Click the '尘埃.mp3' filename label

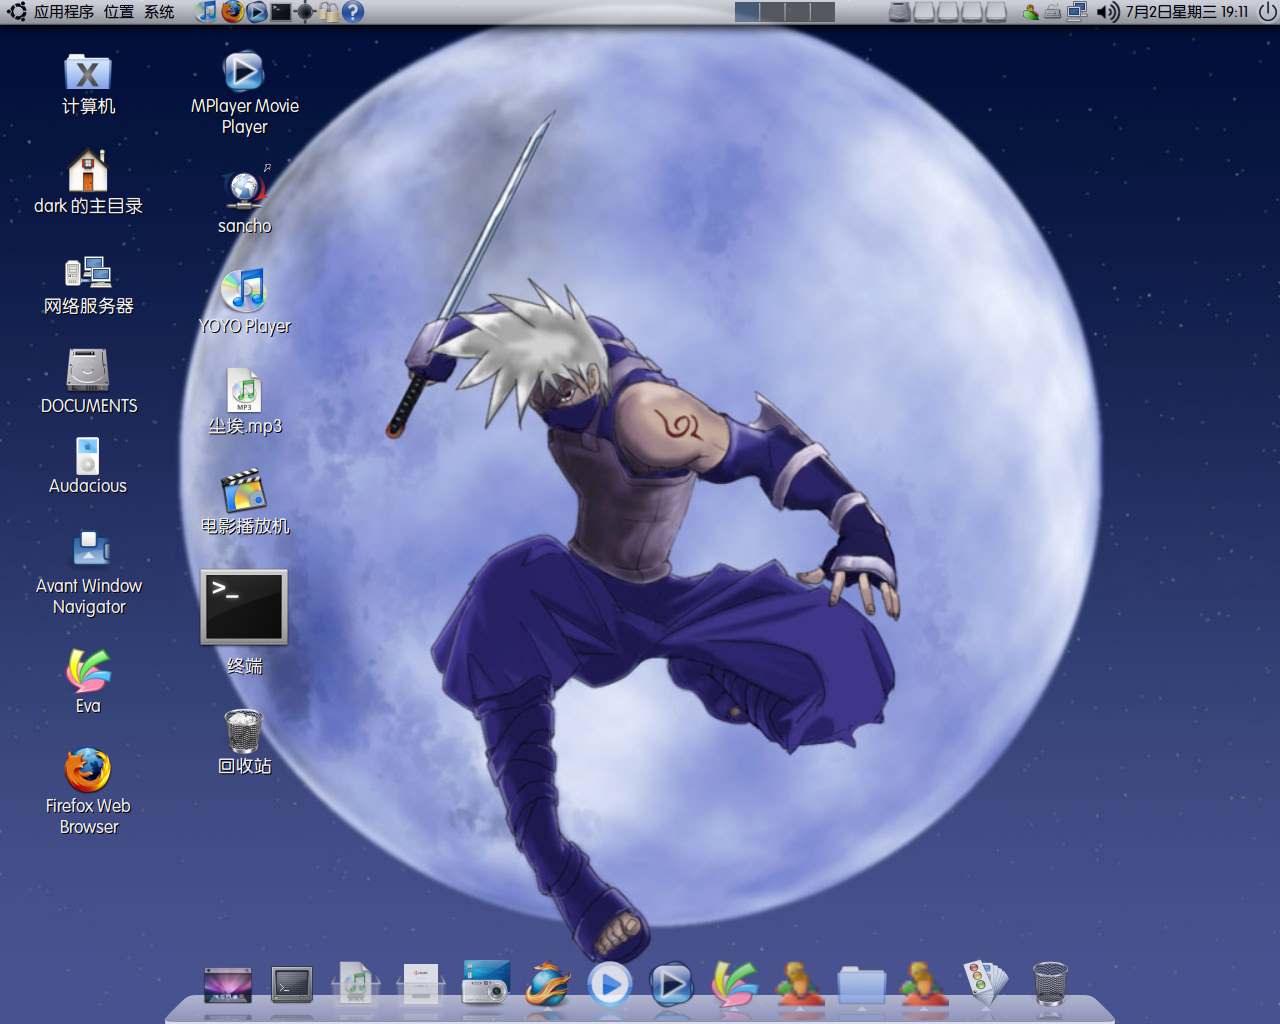pyautogui.click(x=245, y=426)
